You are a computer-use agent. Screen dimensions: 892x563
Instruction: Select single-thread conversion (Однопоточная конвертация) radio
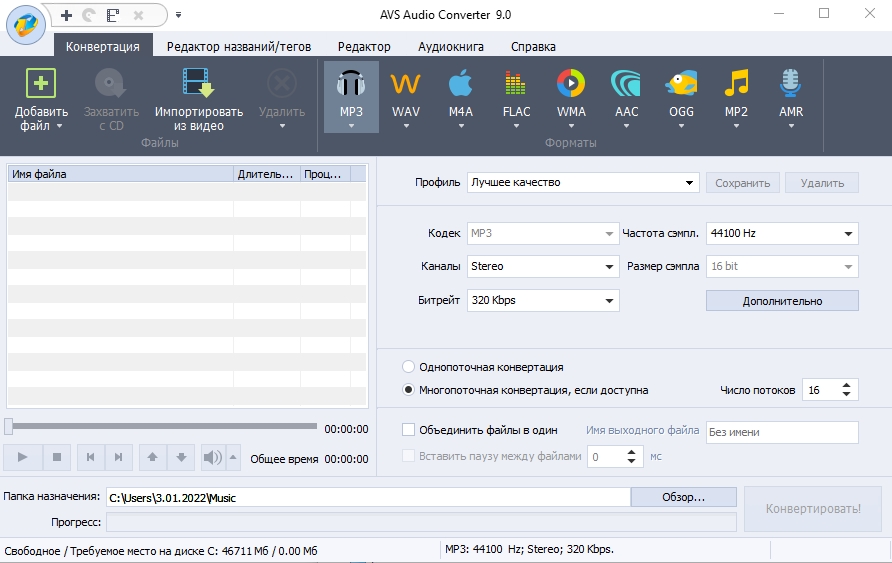click(408, 367)
